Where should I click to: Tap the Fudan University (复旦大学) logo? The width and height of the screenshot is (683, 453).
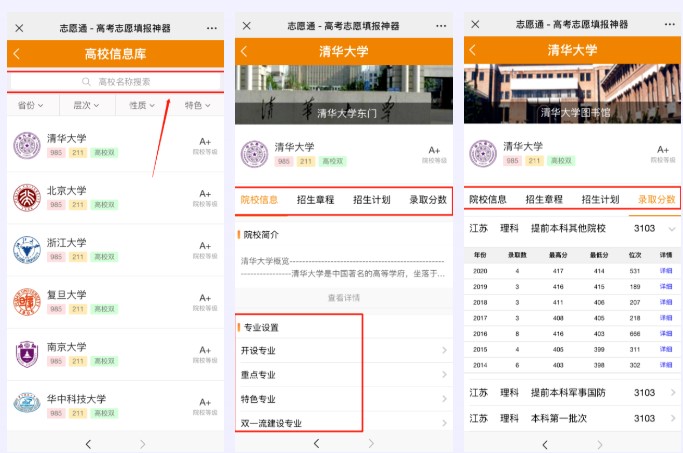click(x=26, y=301)
